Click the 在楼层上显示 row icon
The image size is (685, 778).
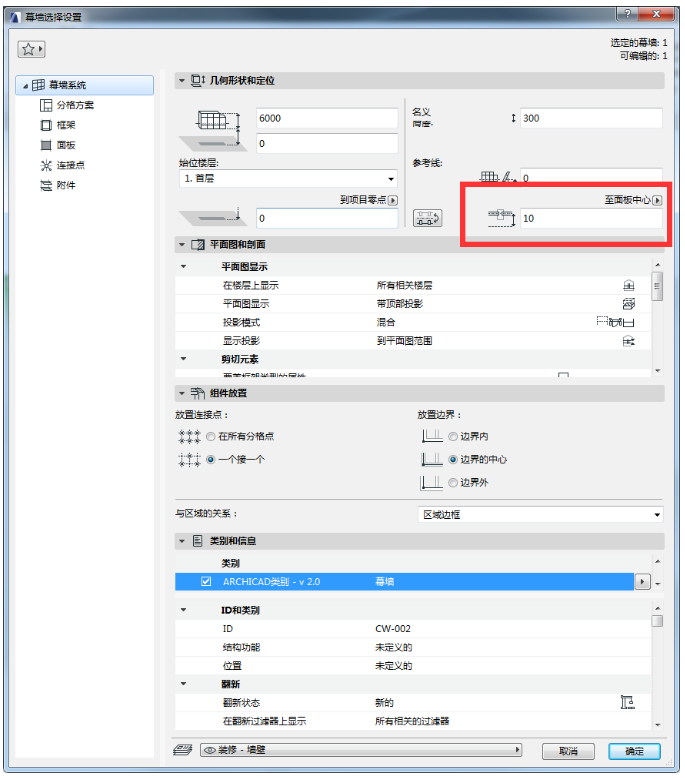click(628, 285)
